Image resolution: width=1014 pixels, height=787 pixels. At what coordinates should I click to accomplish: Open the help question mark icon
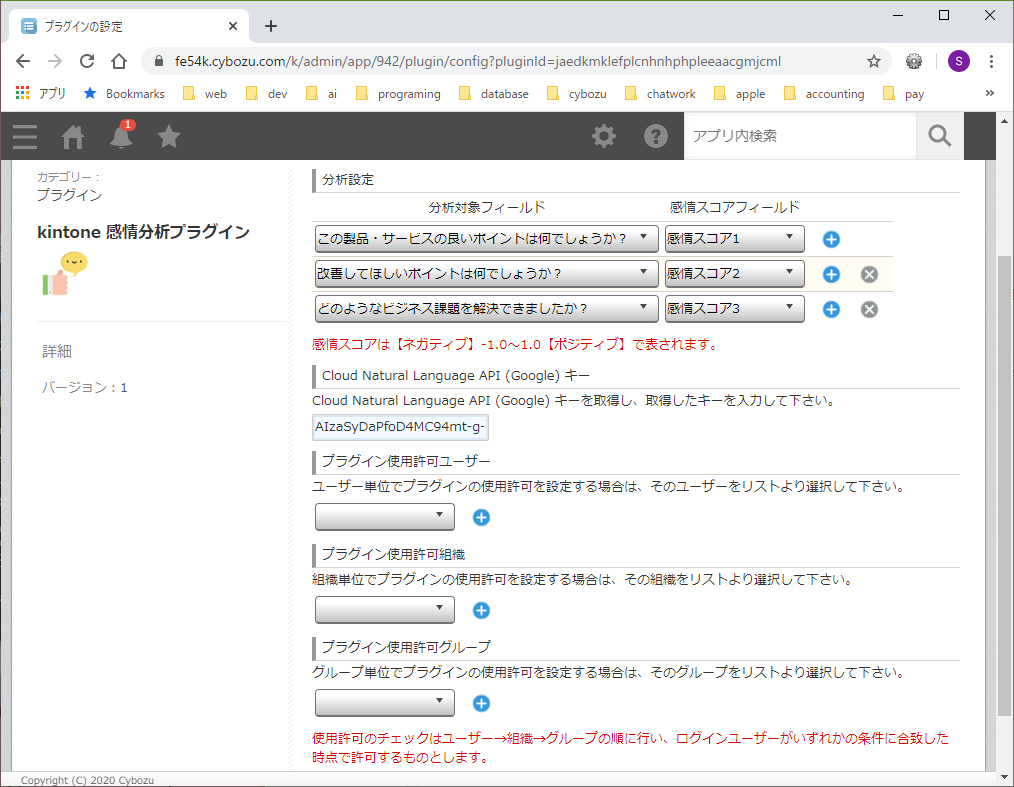pos(655,136)
